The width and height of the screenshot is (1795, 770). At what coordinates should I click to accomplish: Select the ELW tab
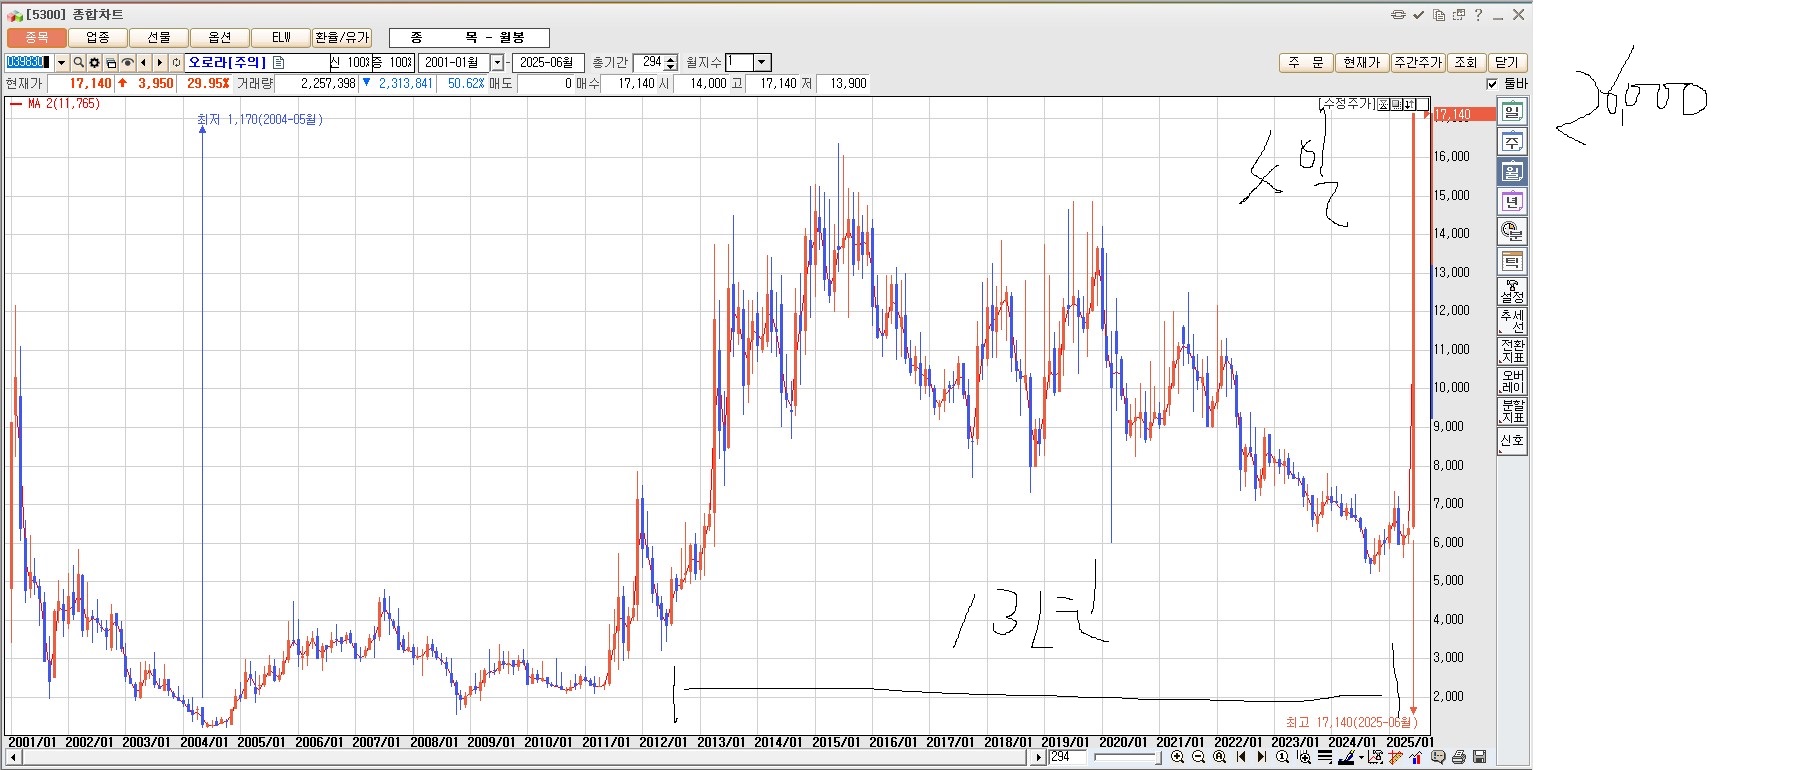click(281, 38)
